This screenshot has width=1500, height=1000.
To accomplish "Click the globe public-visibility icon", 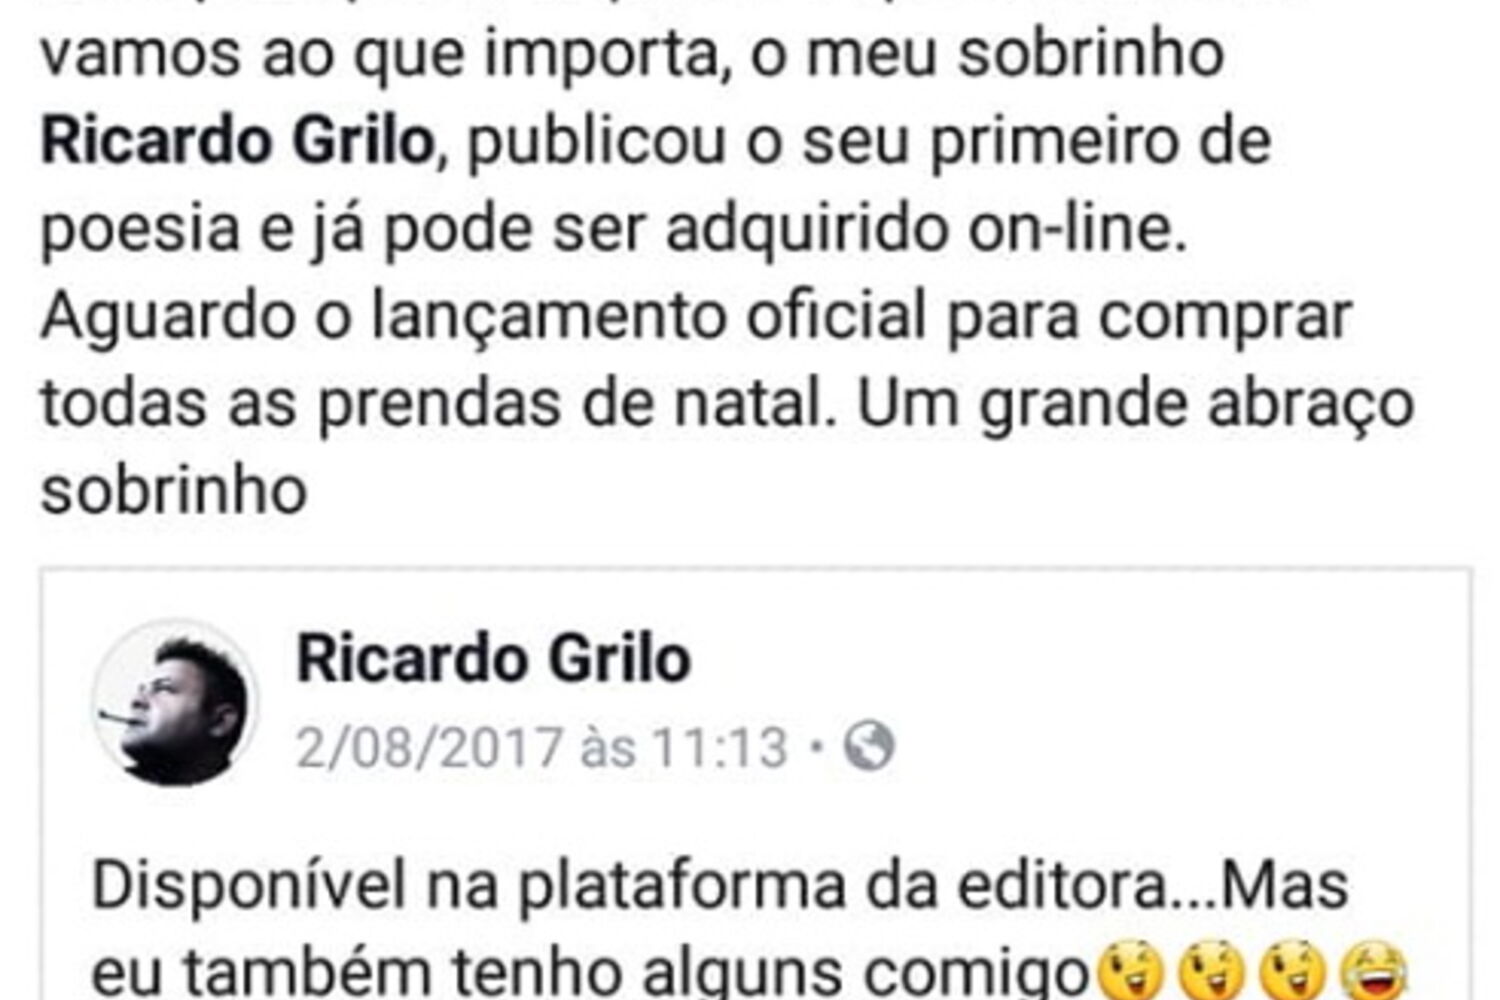I will [x=868, y=747].
